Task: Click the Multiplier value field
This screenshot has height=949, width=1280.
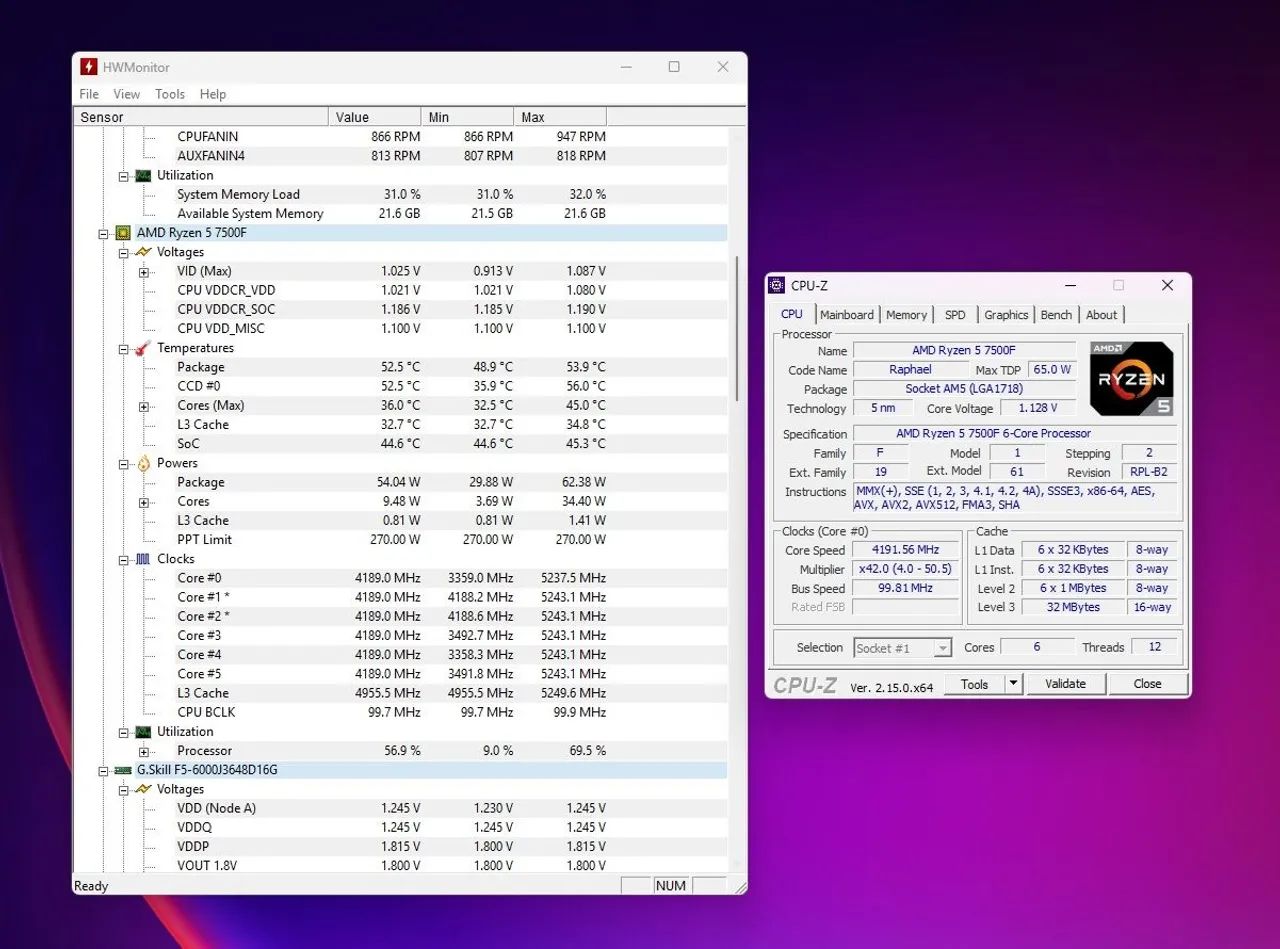Action: point(905,570)
